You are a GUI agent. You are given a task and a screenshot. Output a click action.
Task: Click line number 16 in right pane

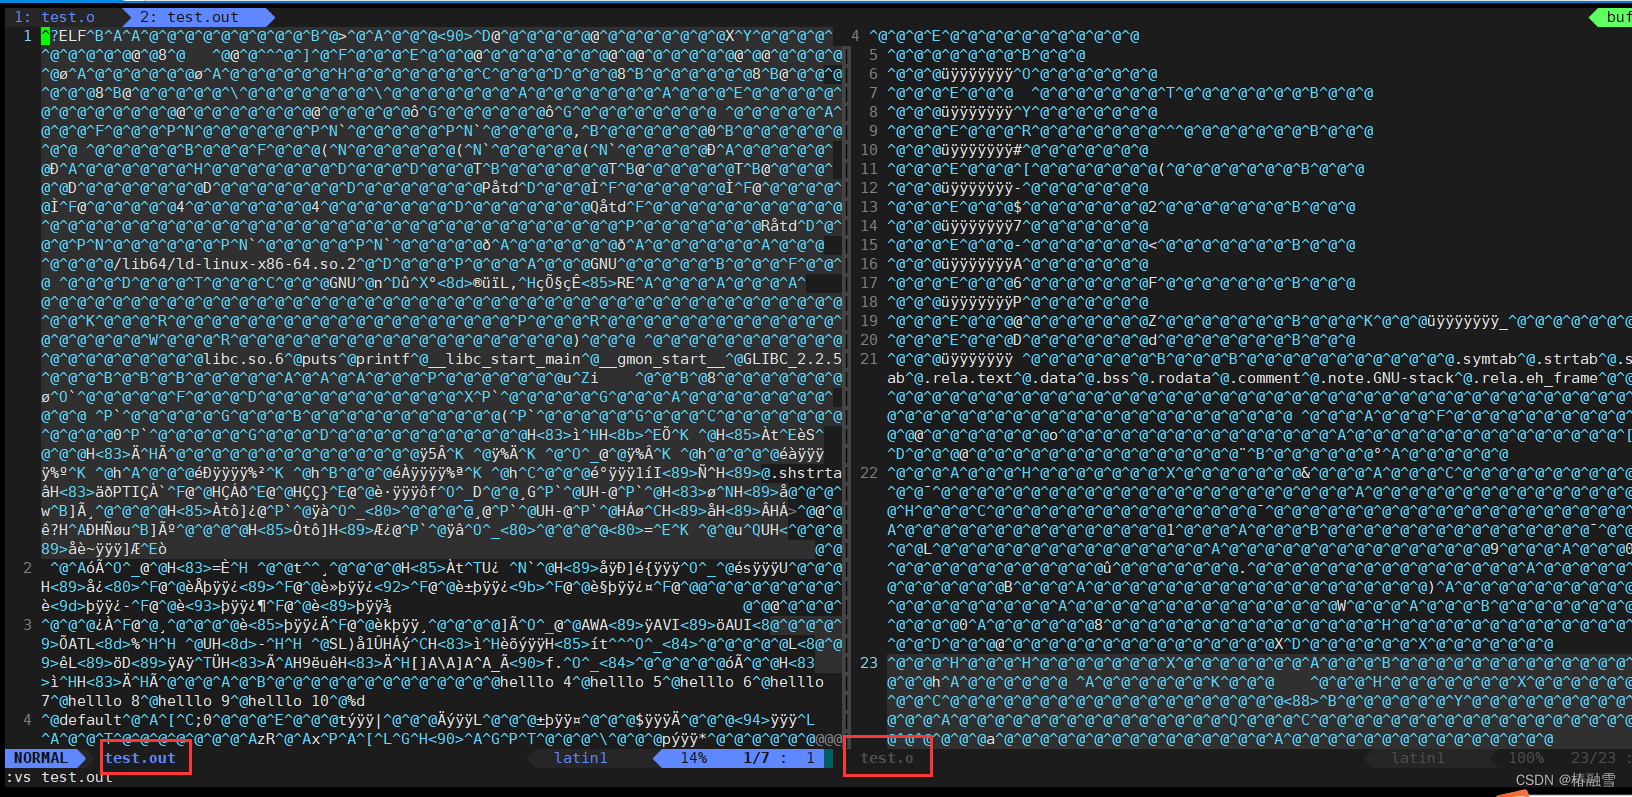(x=869, y=264)
